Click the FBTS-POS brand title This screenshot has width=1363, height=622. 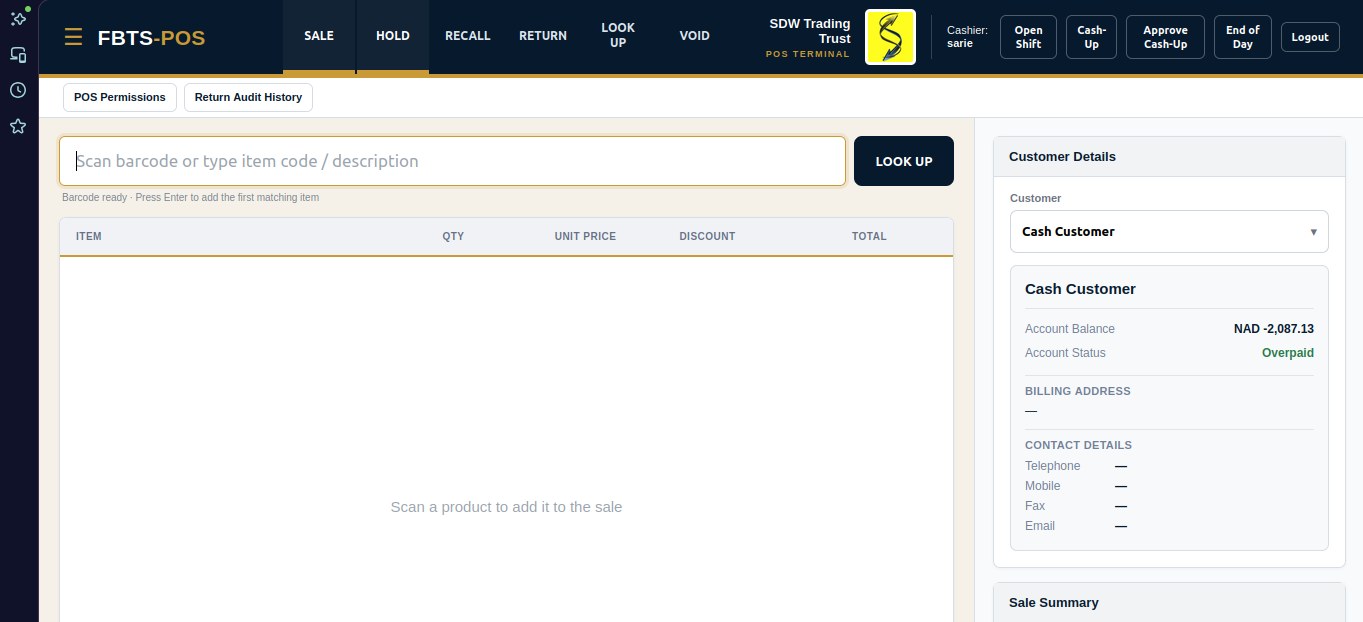point(151,38)
